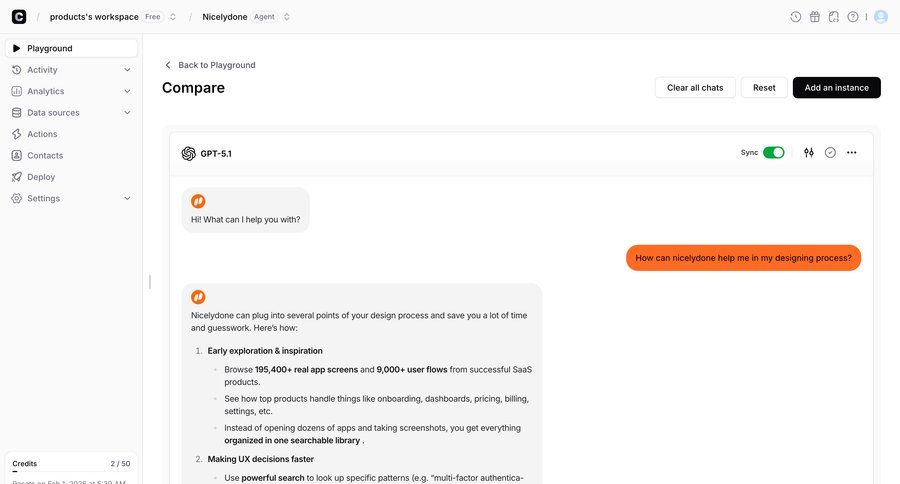
Task: Open instance settings sliders icon
Action: click(809, 152)
